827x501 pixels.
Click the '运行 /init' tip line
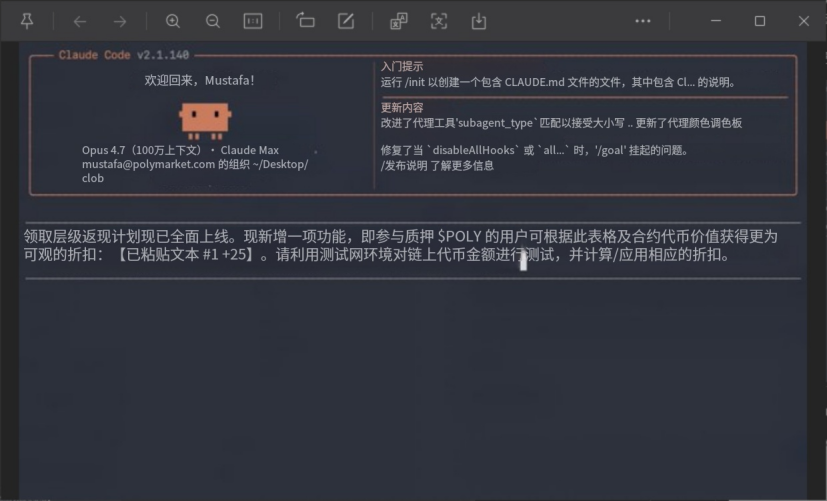[x=558, y=82]
